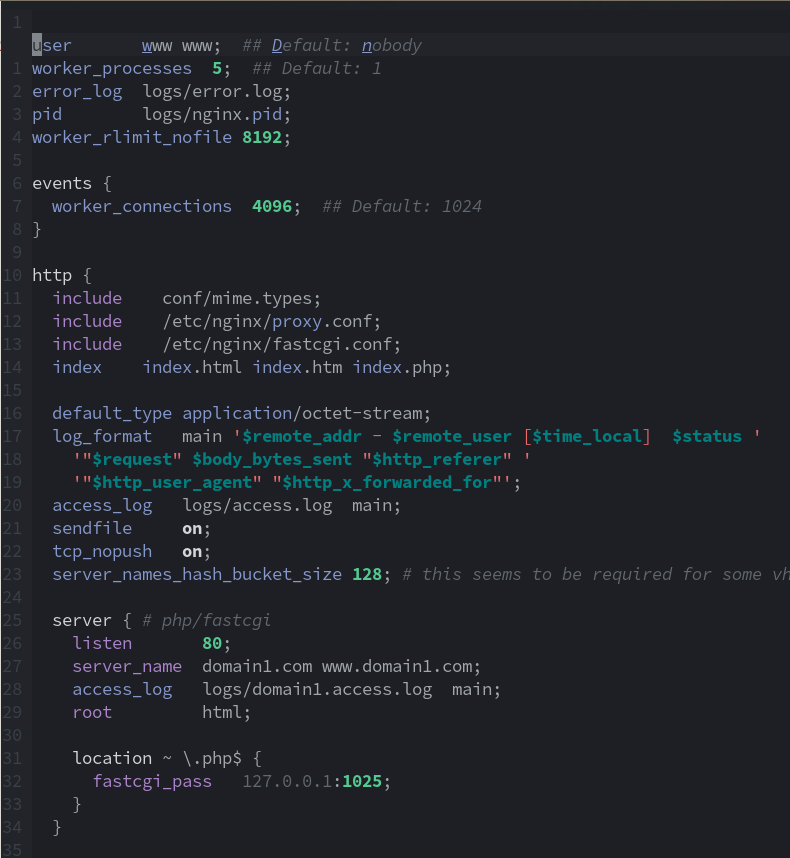
Task: Click 'logs/nginx.pid;' path
Action: click(x=217, y=114)
